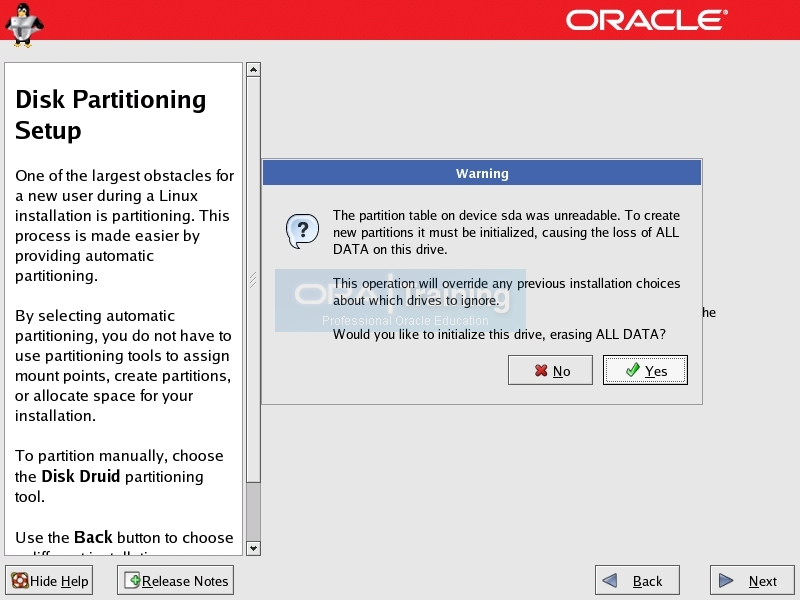Click the pane divider grip handle
800x600 pixels.
[x=253, y=280]
